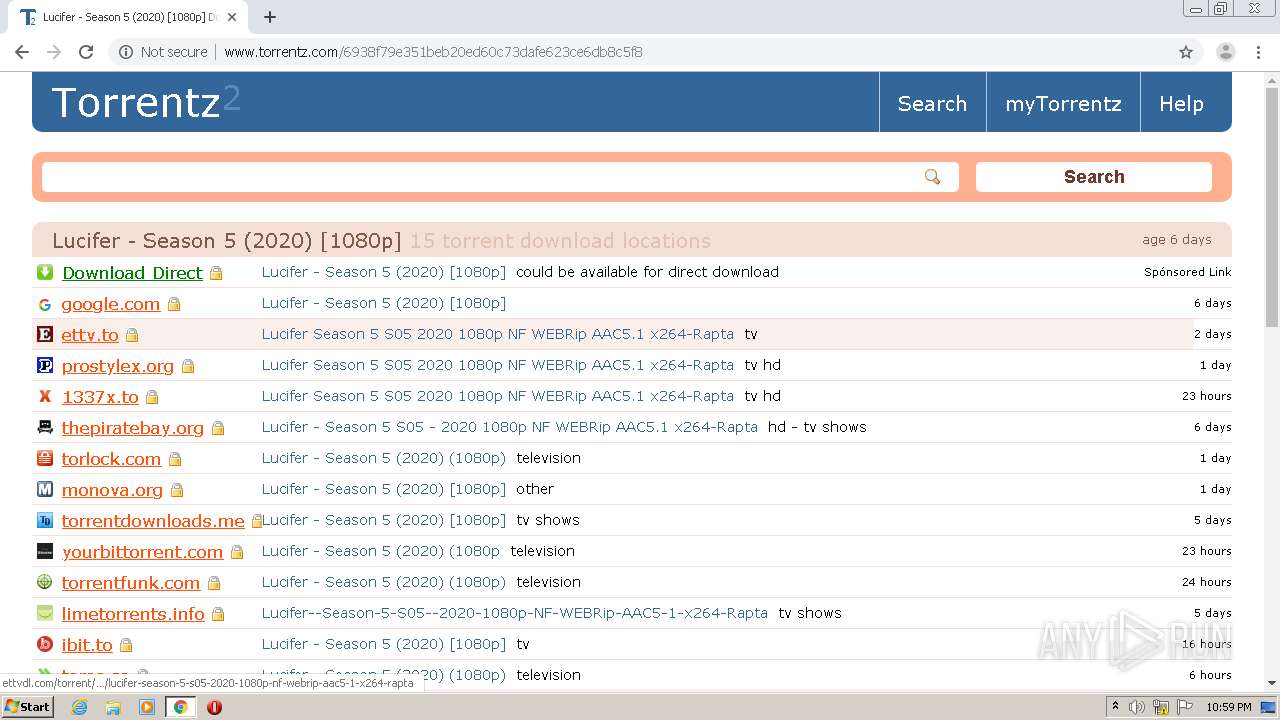Open the thepiratebay.org link
Screen dimensions: 1280x720
[133, 428]
